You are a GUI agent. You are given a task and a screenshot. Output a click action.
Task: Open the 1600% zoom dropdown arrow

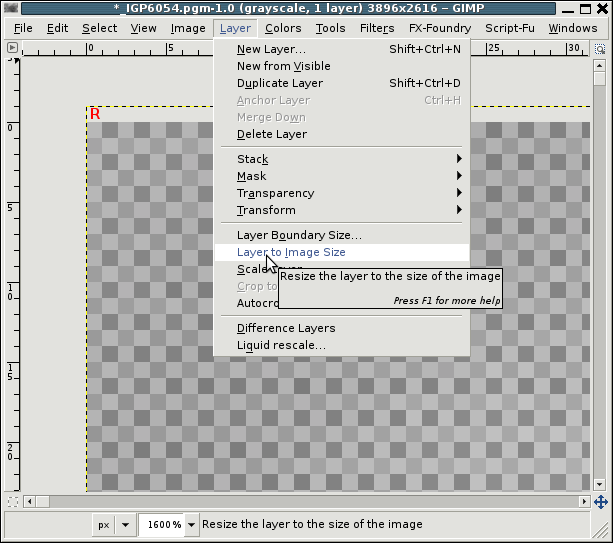click(191, 525)
